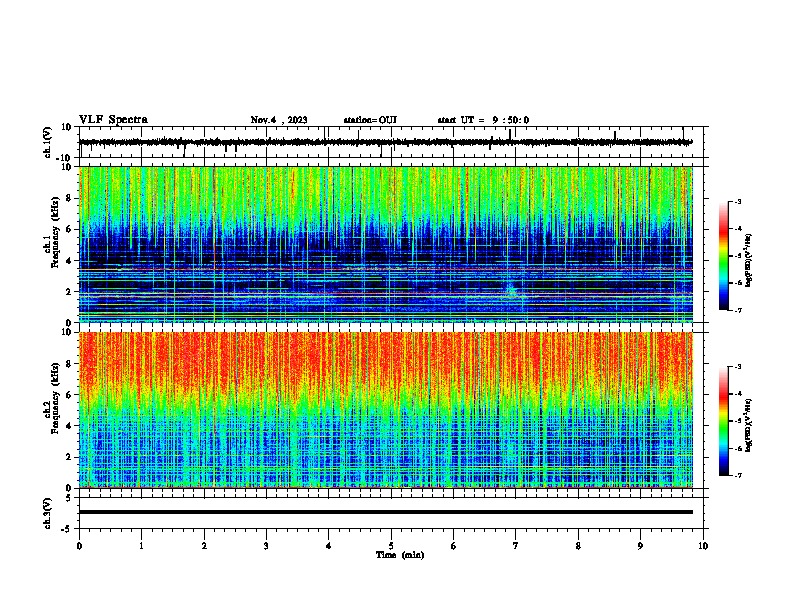This screenshot has height=612, width=792.
Task: Click the 8 kHz tick on ch.1 frequency axis
Action: pos(69,198)
